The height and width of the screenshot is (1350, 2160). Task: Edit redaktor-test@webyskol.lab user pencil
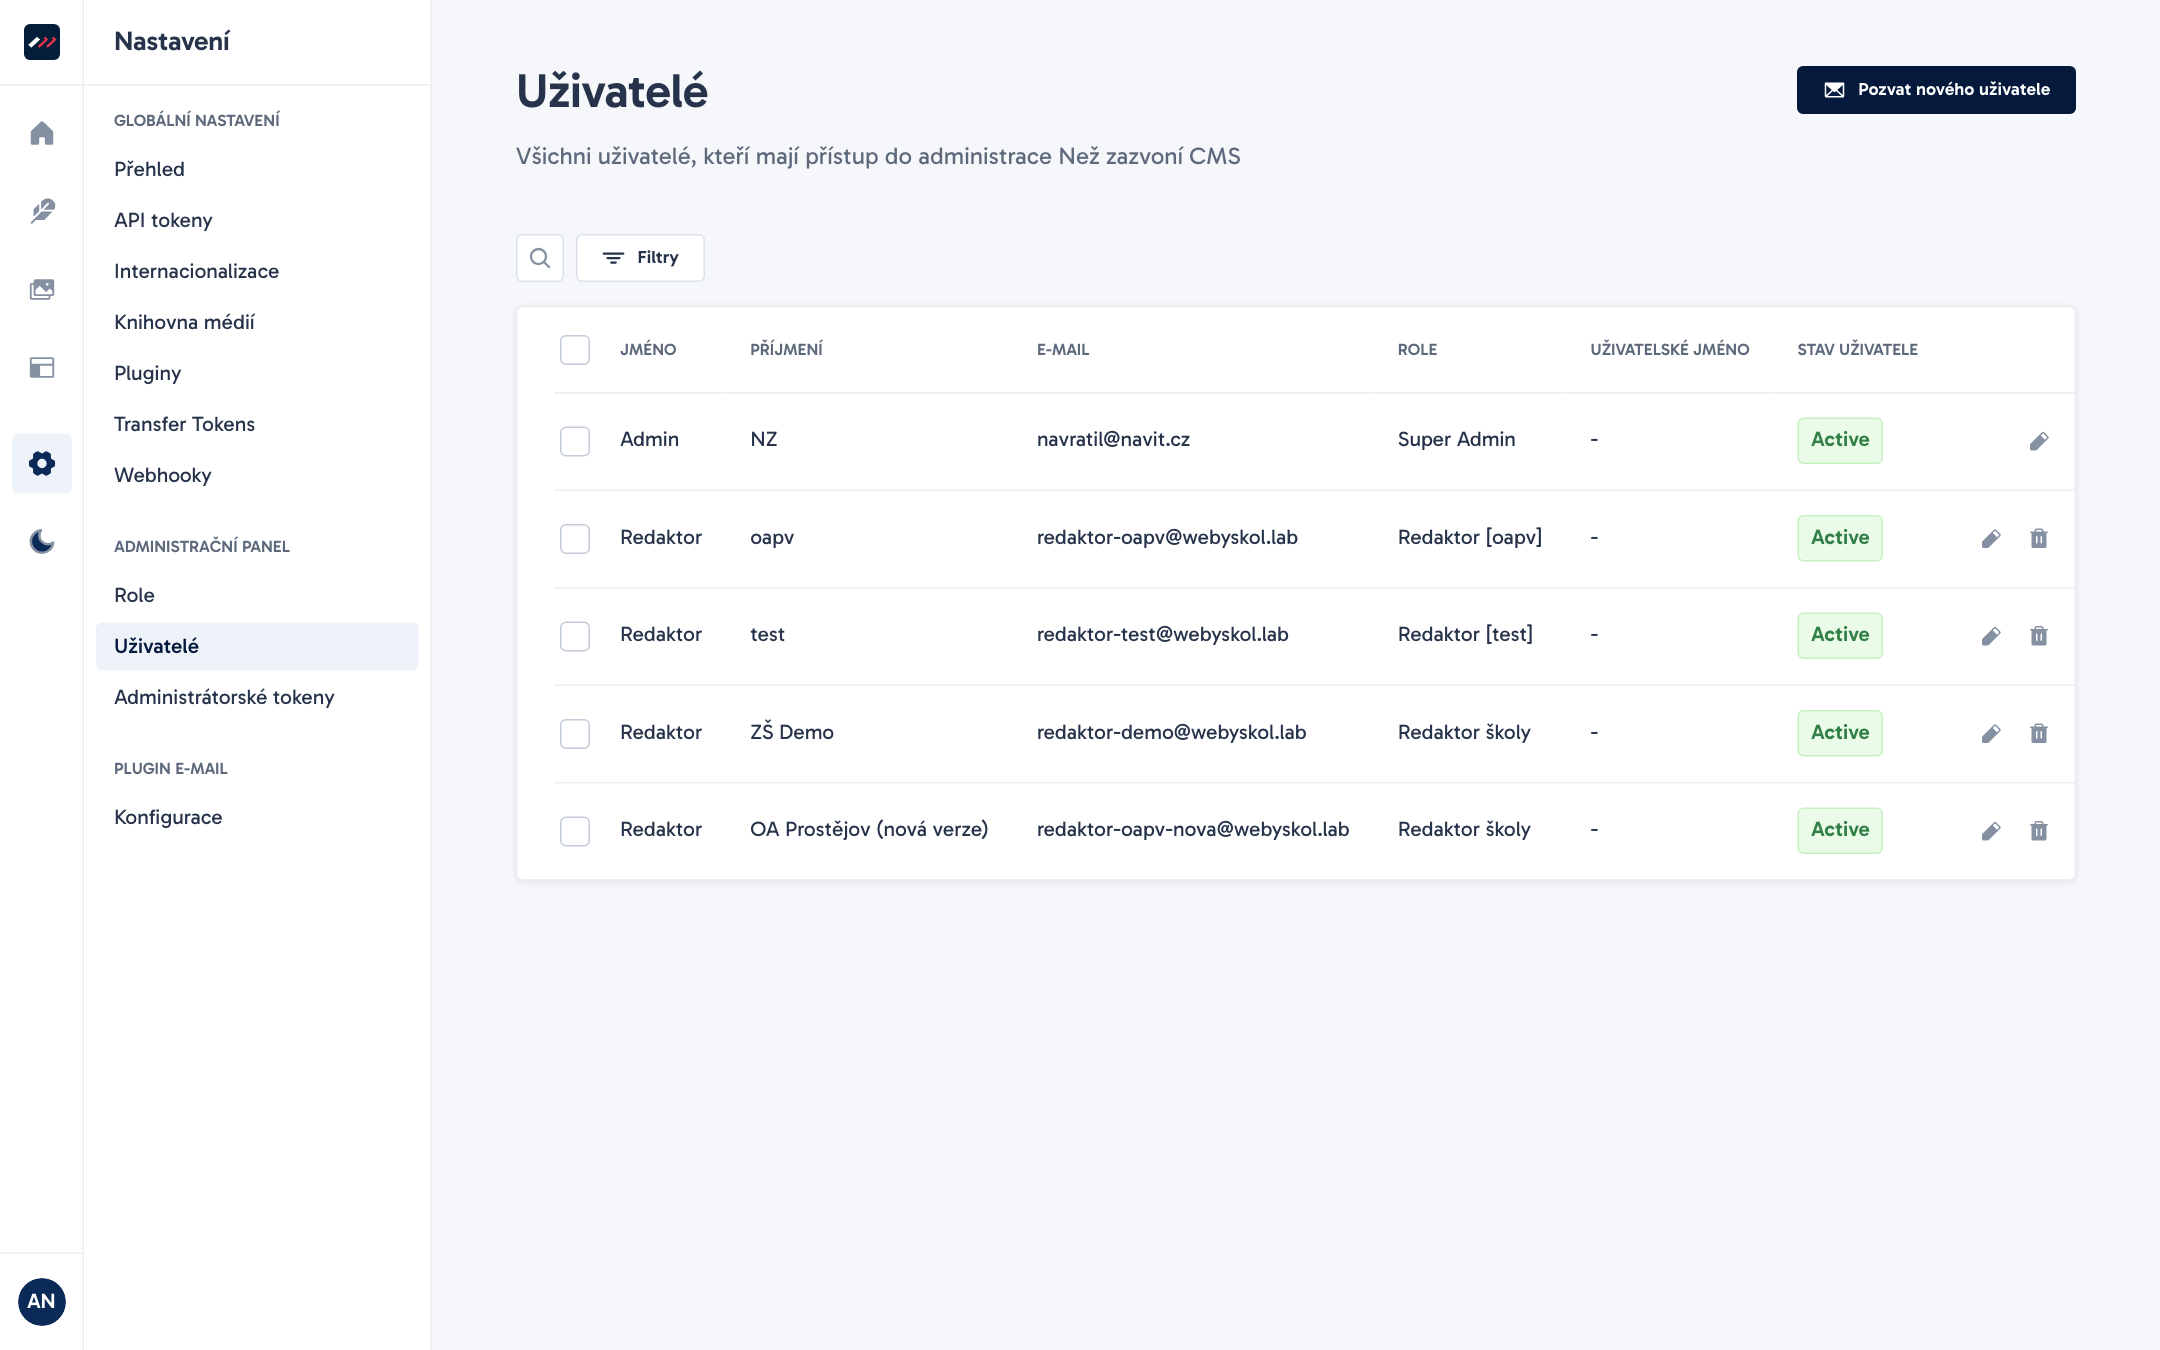pos(1991,636)
